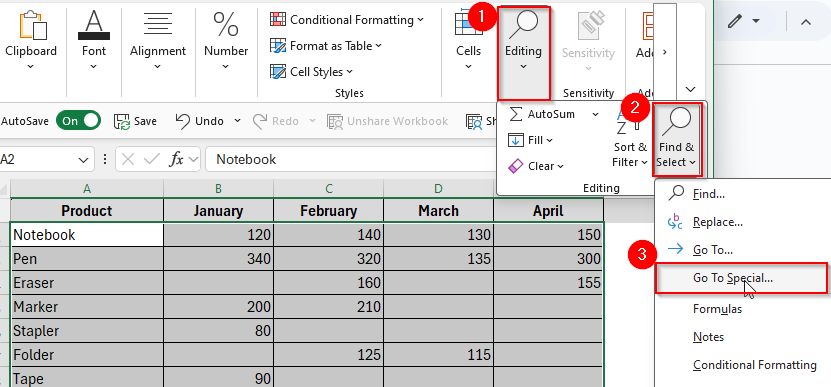831x387 pixels.
Task: Select column D header
Action: pos(438,188)
